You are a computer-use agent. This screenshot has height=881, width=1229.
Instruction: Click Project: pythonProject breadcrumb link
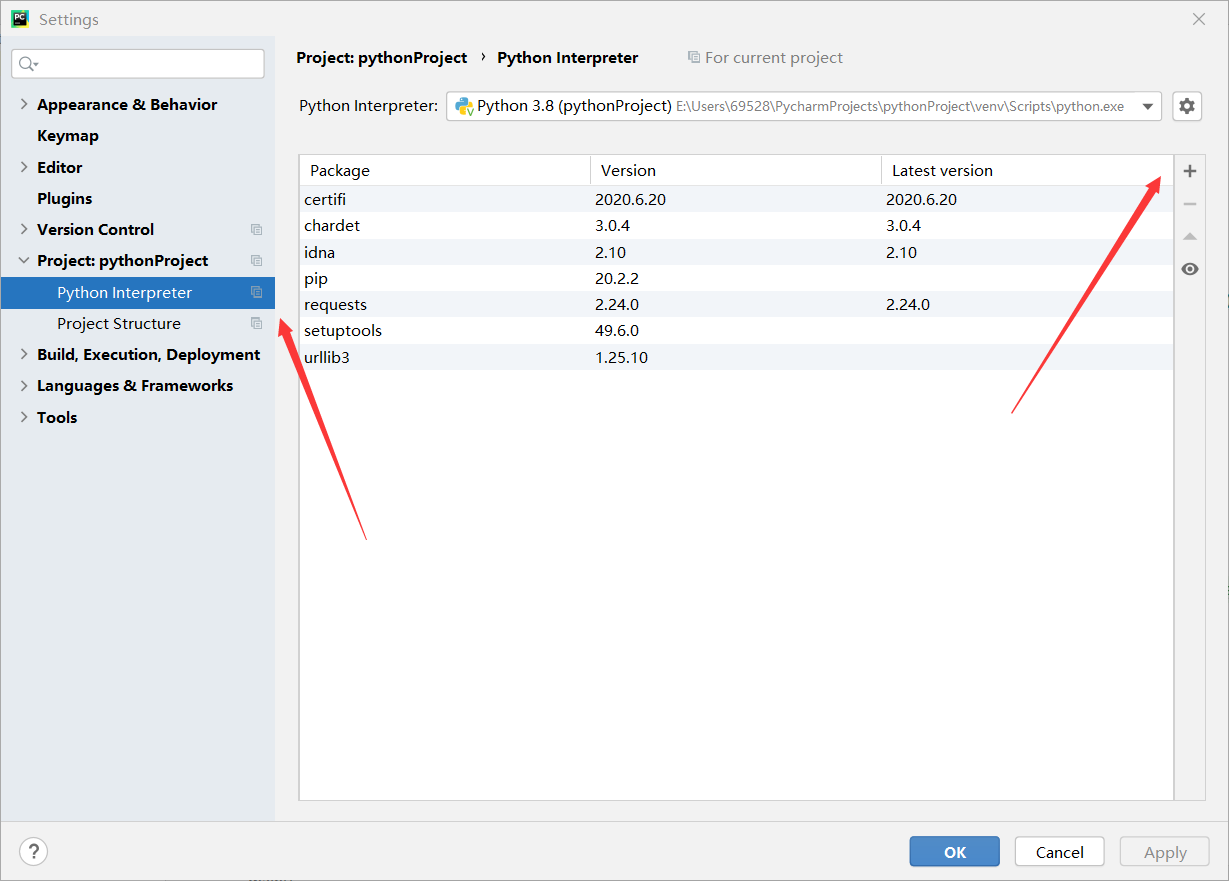[x=382, y=58]
